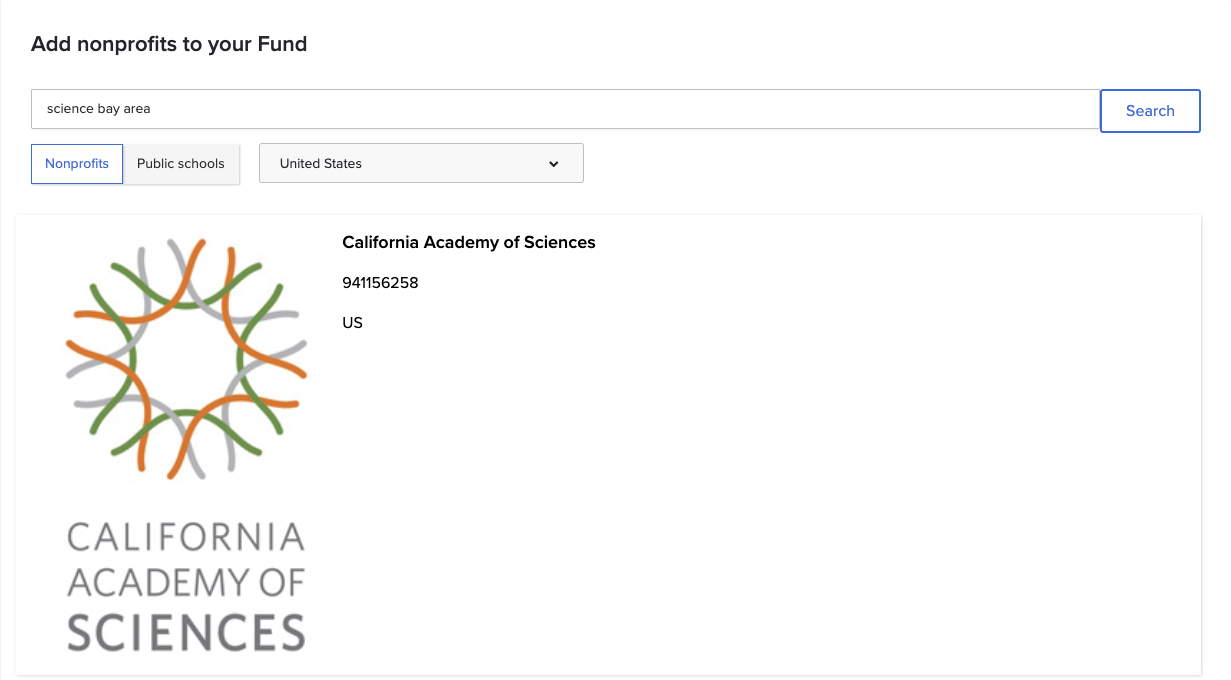Click the EIN number 941156258

click(380, 283)
